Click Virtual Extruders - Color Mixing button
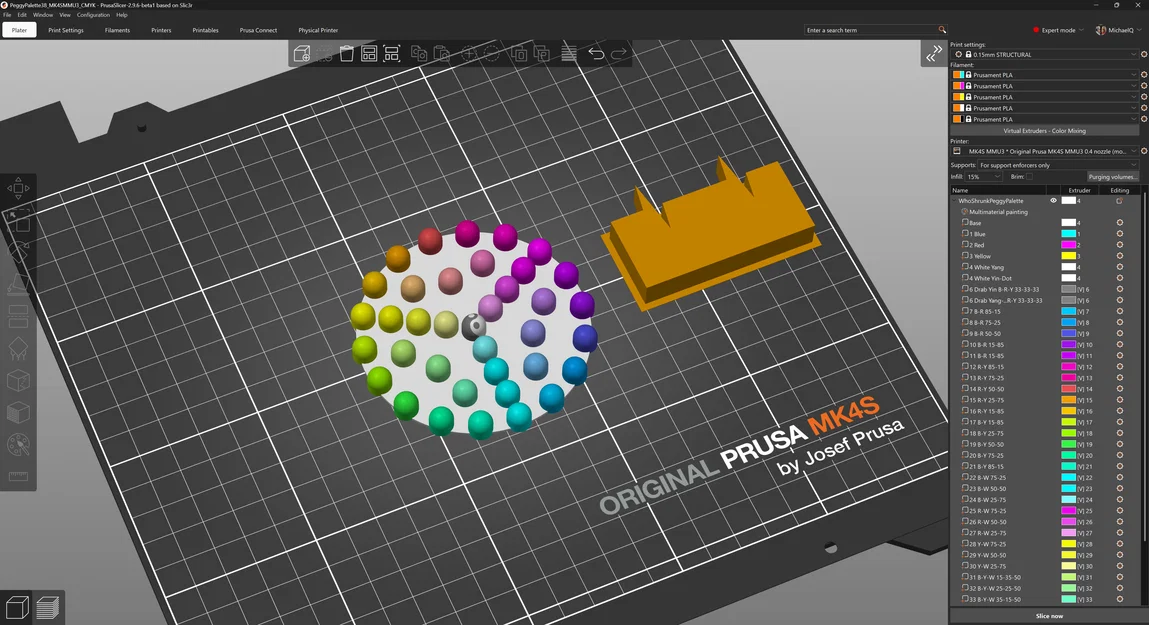 click(1044, 131)
